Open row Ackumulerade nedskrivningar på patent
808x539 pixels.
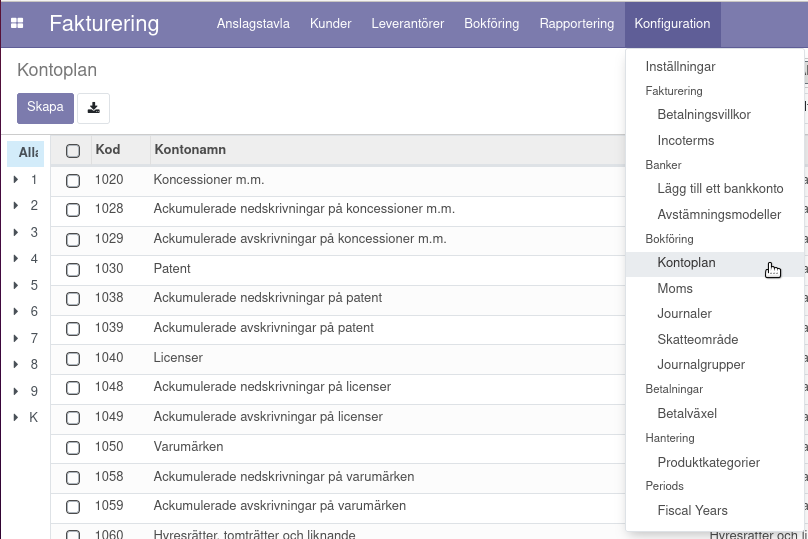pos(268,298)
